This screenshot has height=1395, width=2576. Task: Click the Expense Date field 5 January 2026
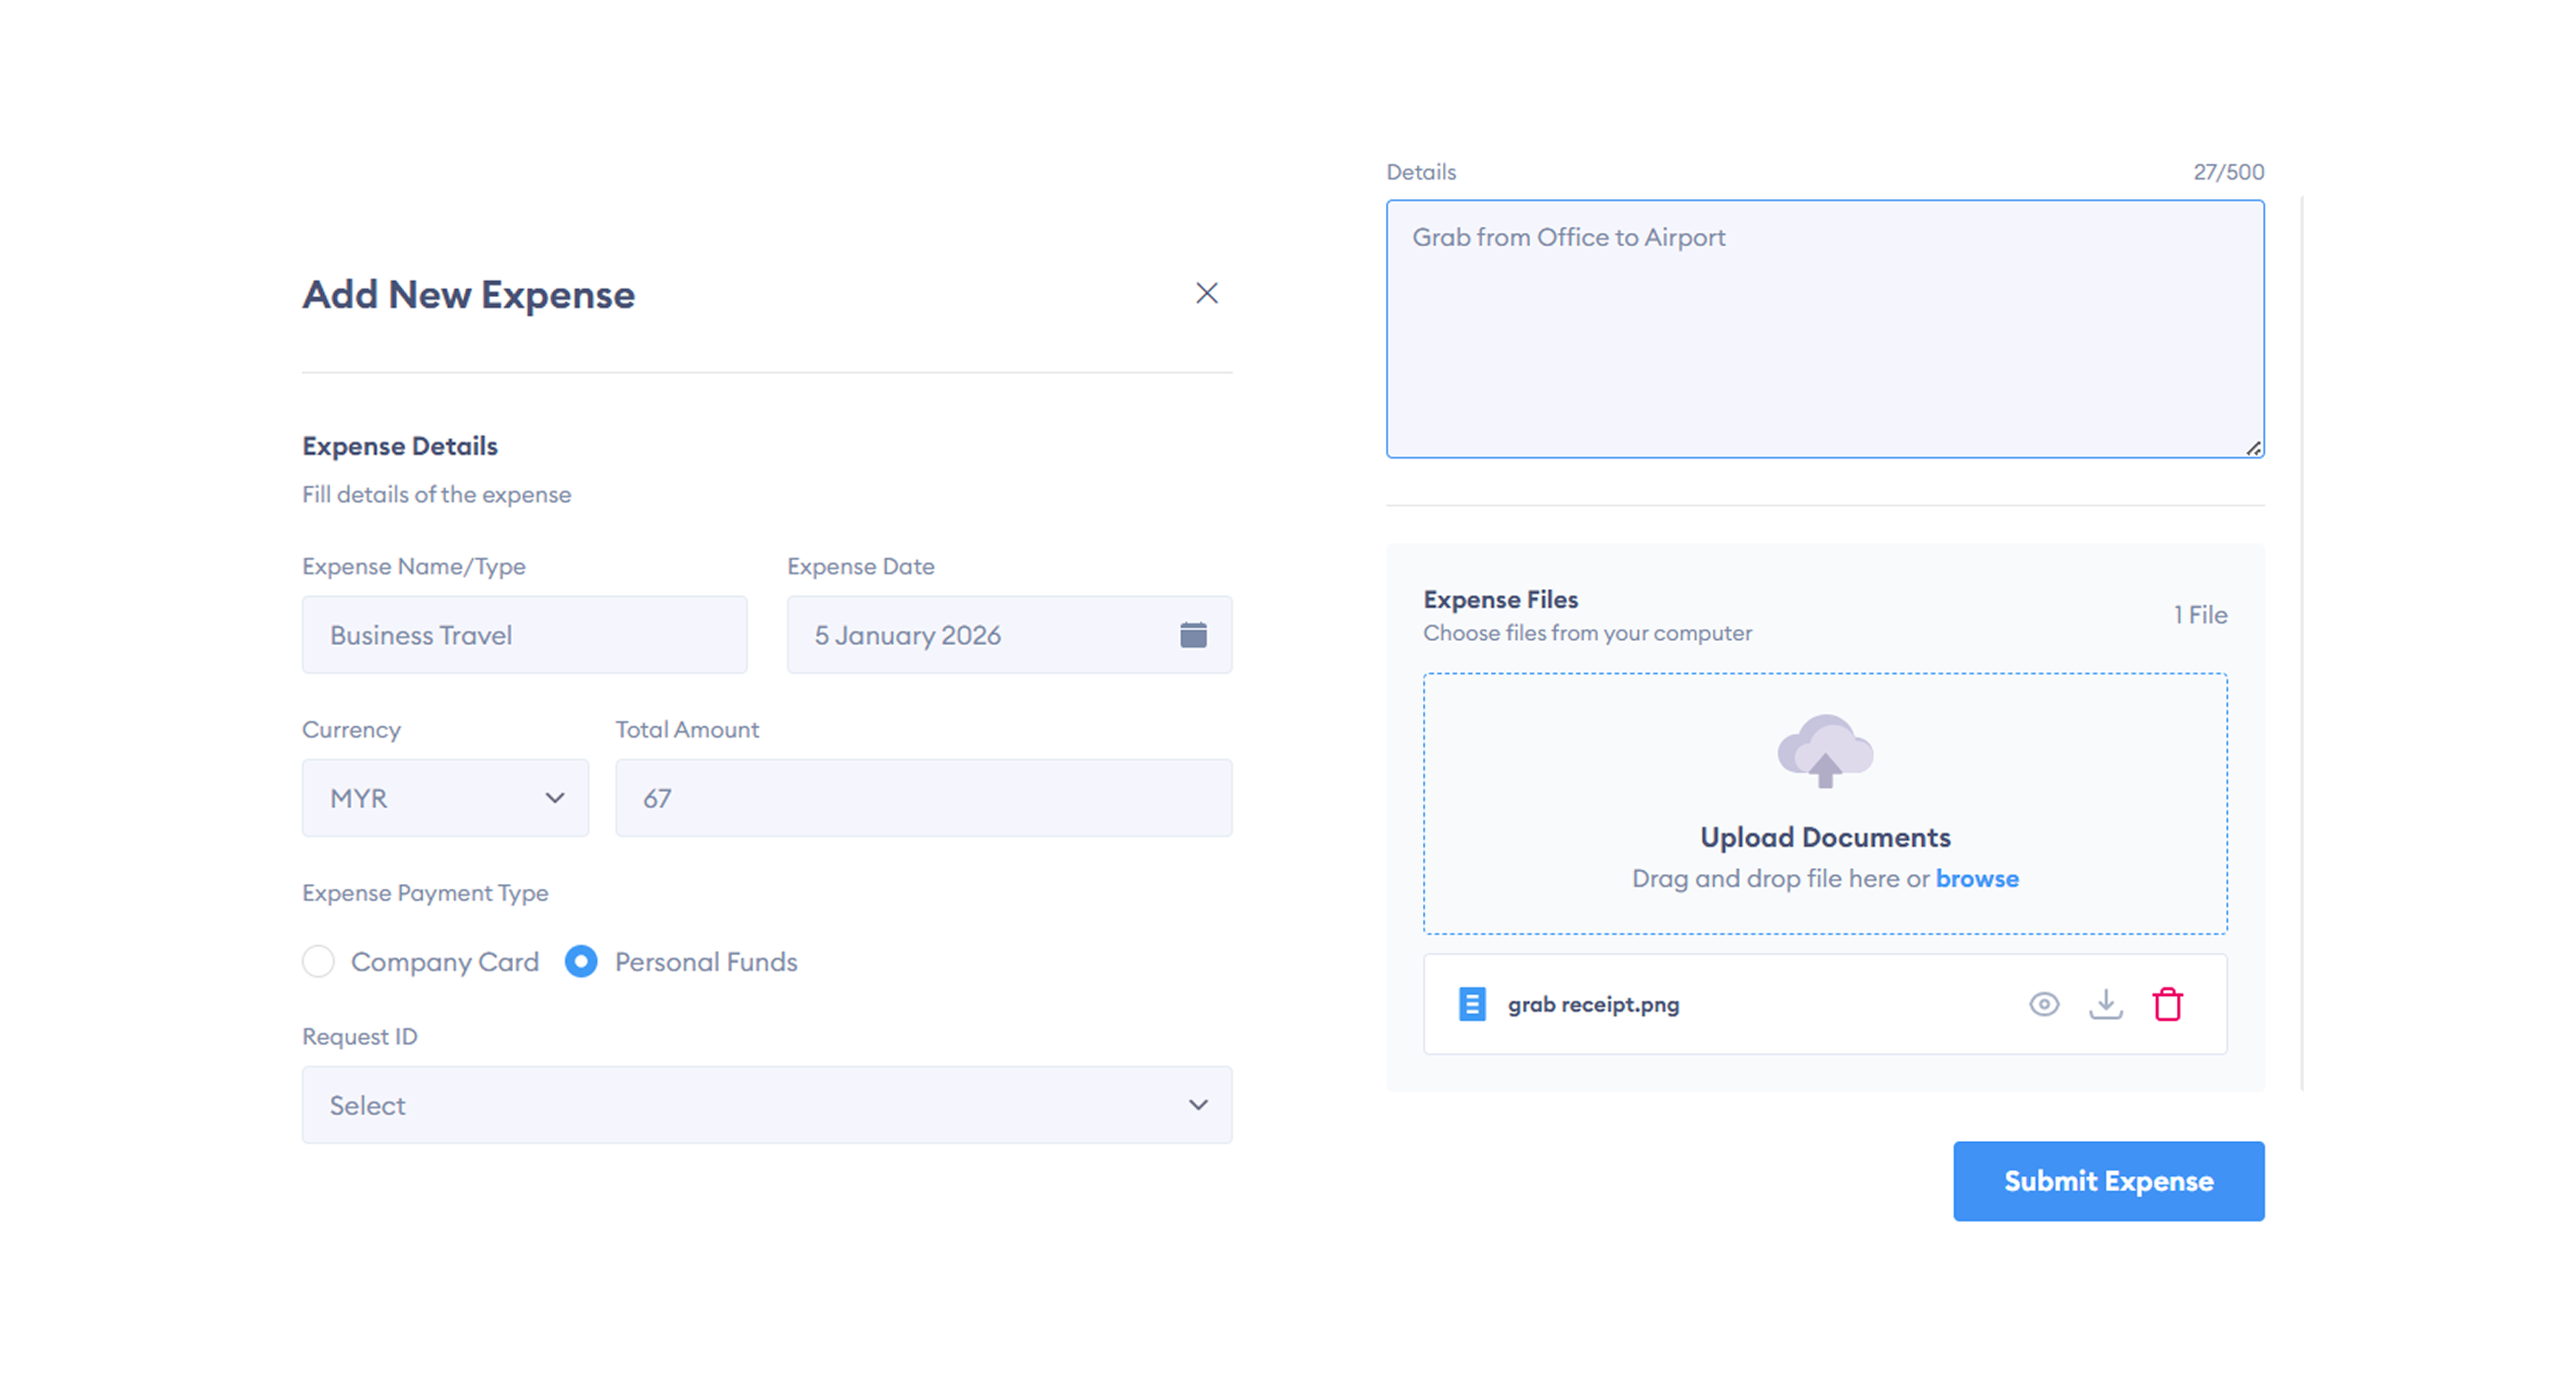(980, 635)
